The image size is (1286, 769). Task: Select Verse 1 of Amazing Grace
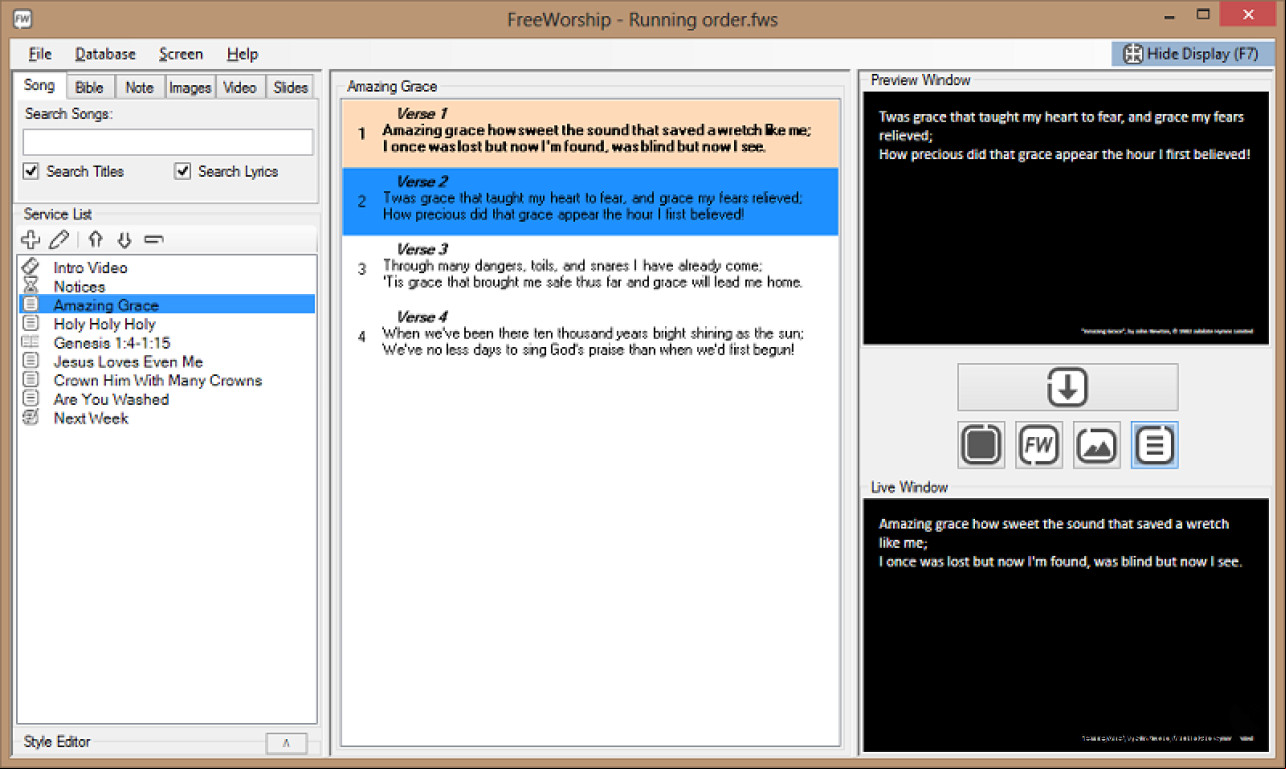[x=590, y=133]
